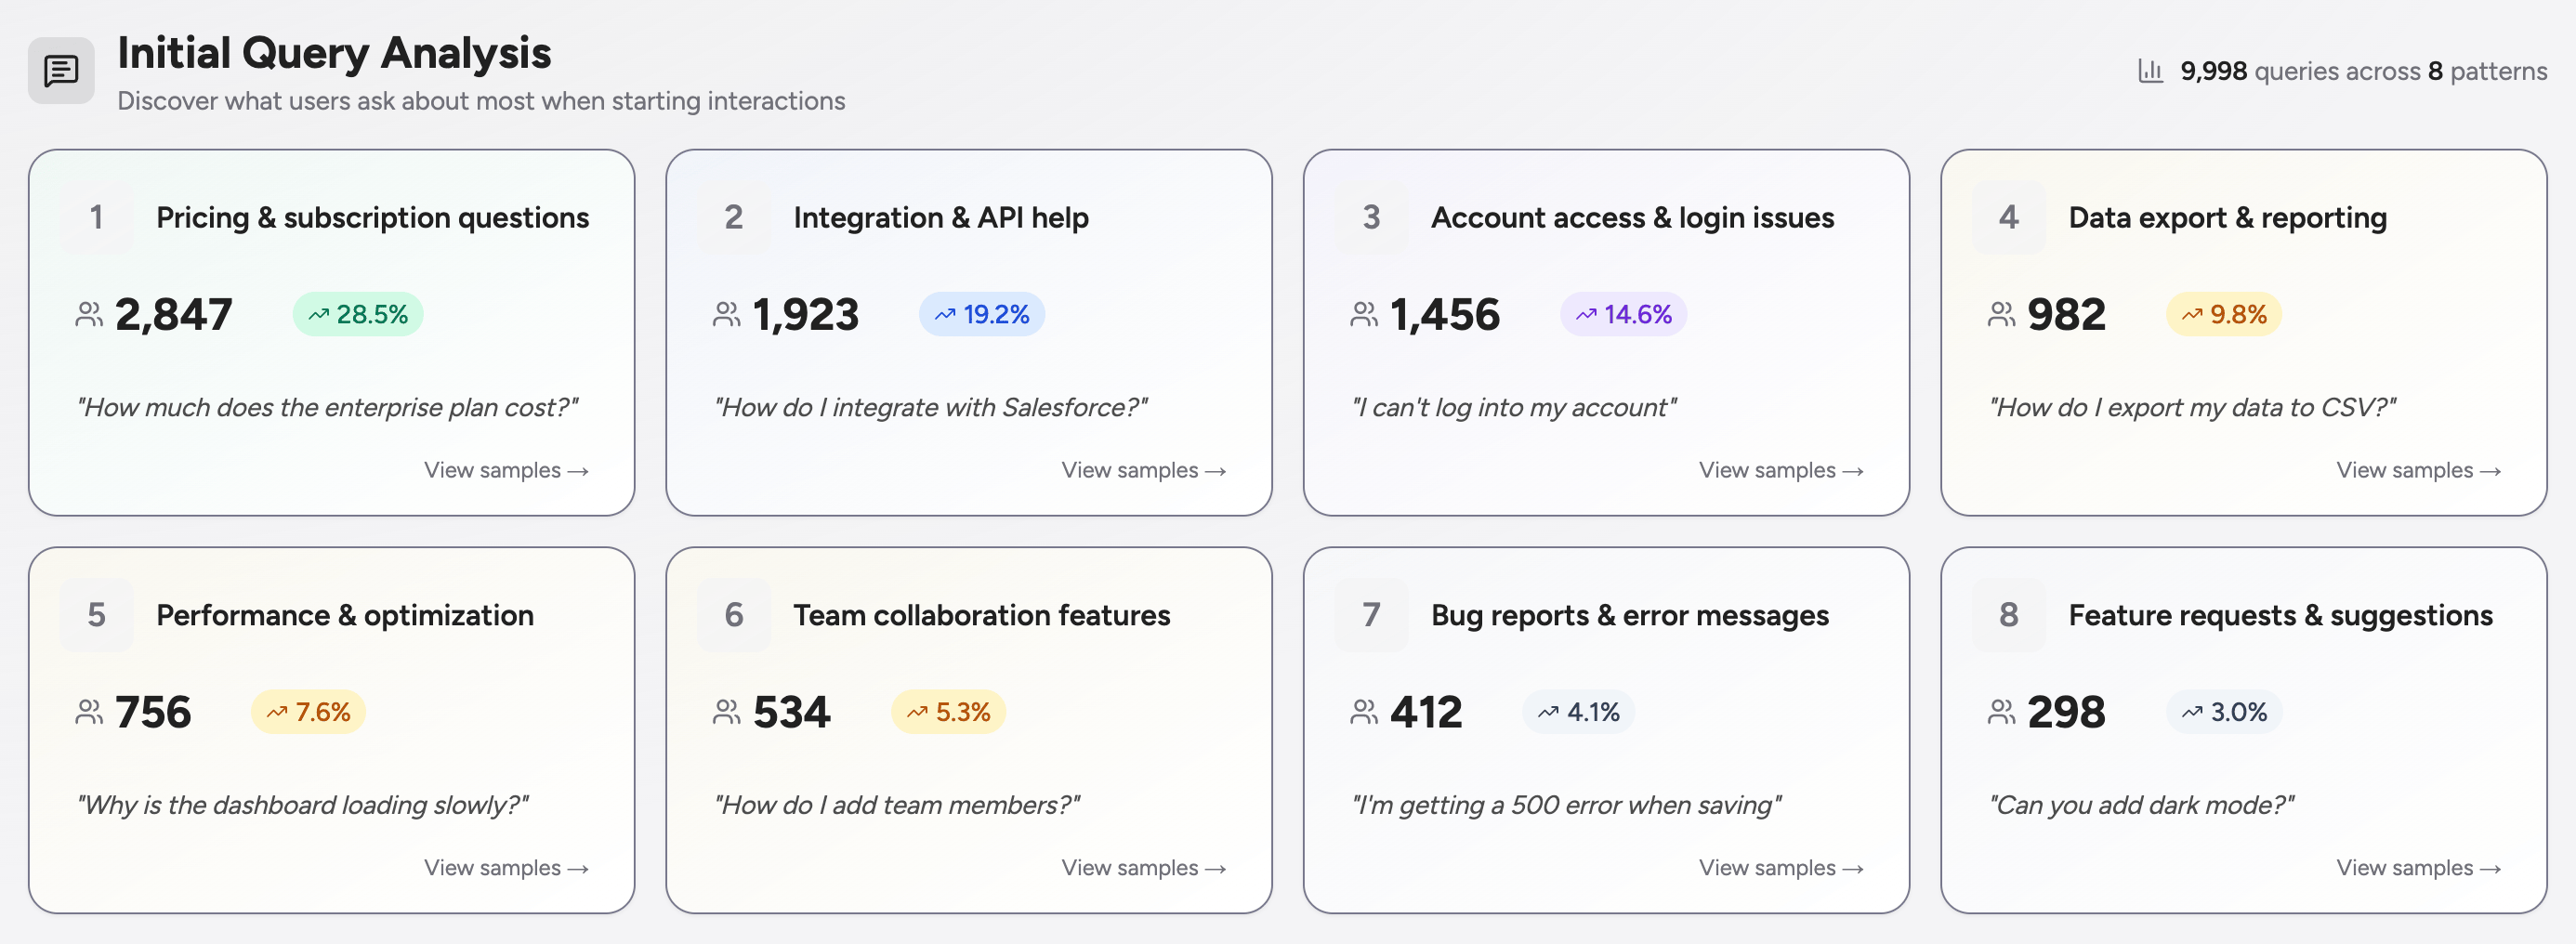Screen dimensions: 2576x944
Task: Click the 3.0% trend badge
Action: coord(2224,712)
